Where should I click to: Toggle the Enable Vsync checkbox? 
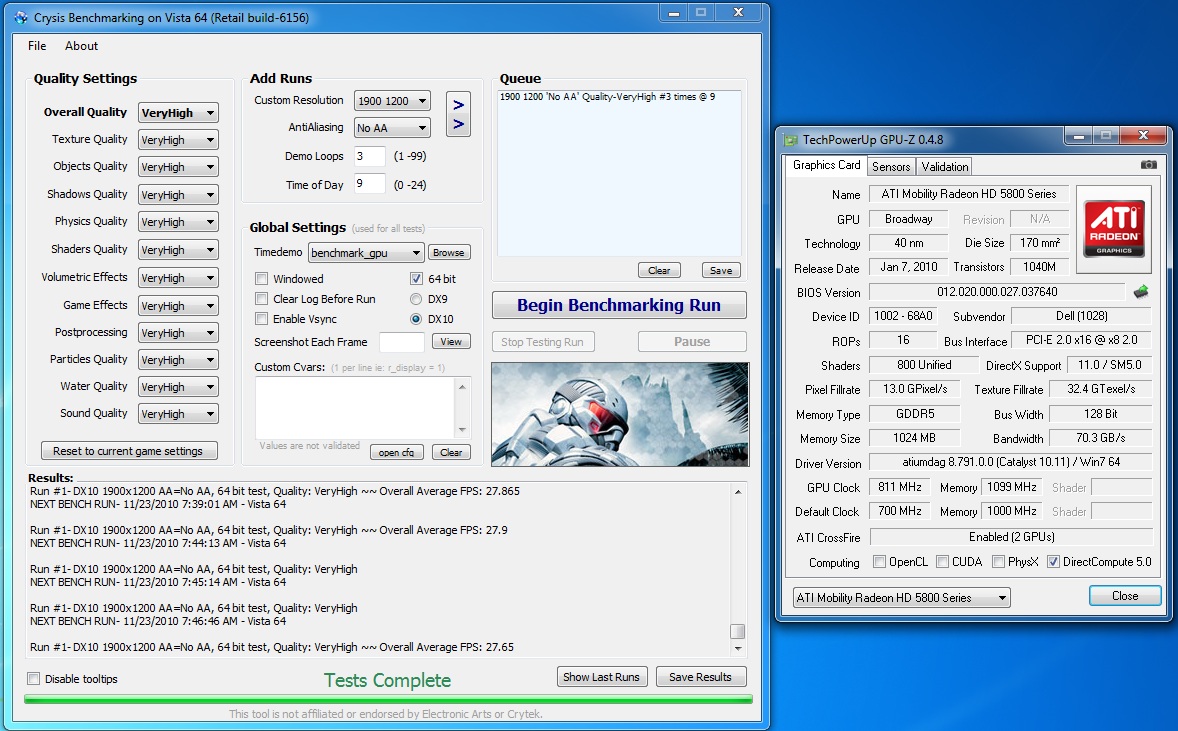(262, 319)
